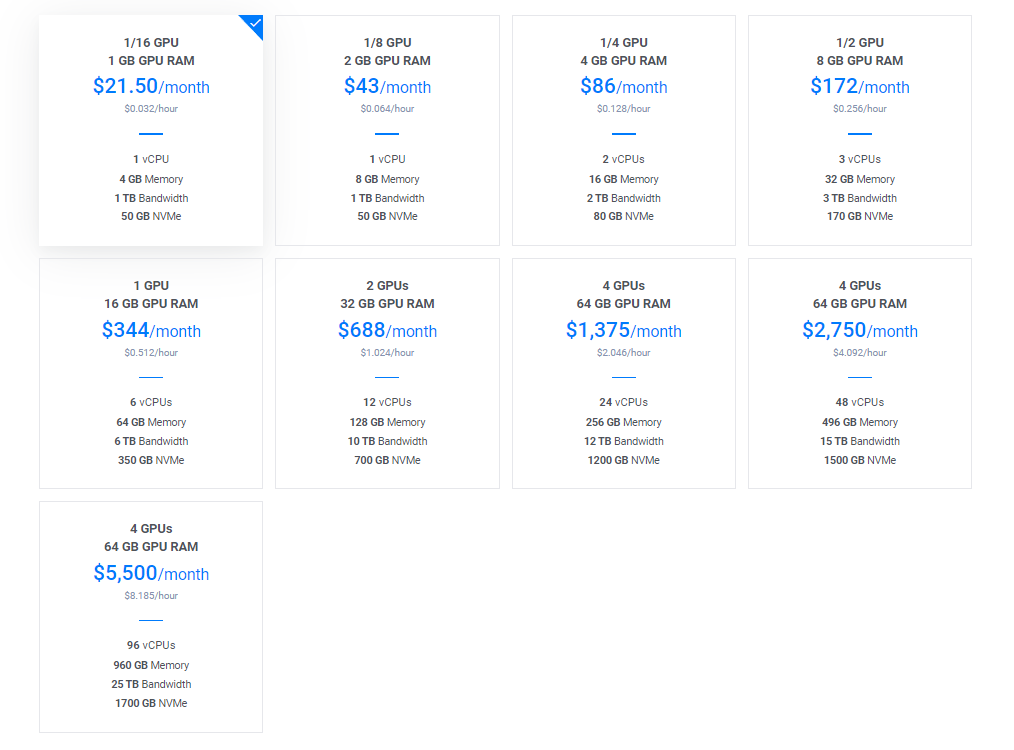The image size is (1014, 750).
Task: Choose the 1 GPU $344/month plan card
Action: click(x=151, y=373)
